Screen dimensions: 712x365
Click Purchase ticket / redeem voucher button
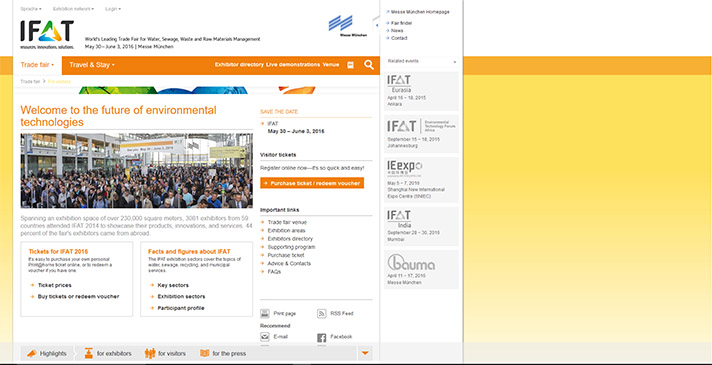(x=312, y=183)
